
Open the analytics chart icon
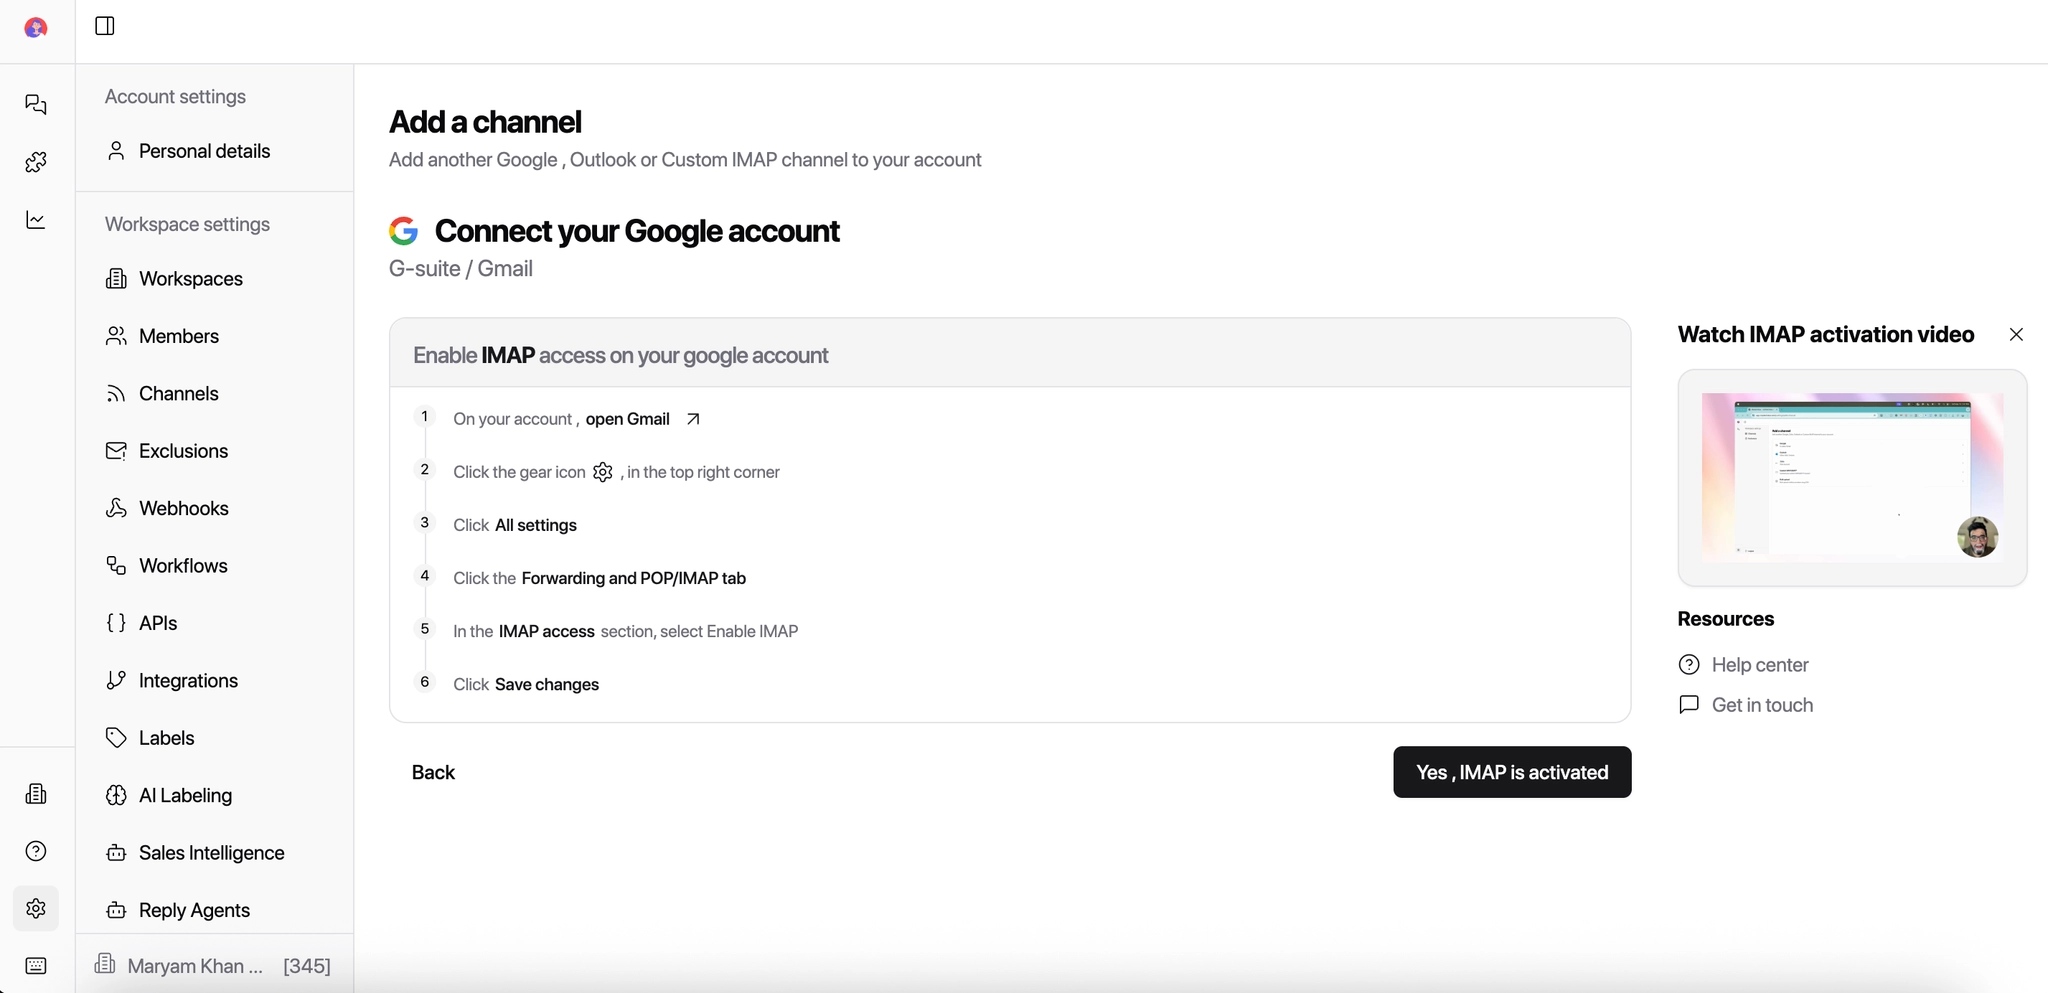36,220
